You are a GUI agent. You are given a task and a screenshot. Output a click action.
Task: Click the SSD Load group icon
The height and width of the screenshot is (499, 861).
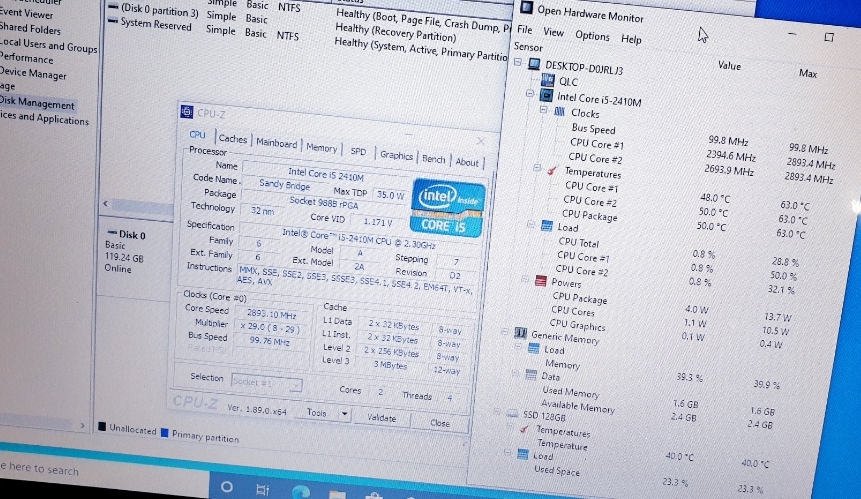(522, 454)
